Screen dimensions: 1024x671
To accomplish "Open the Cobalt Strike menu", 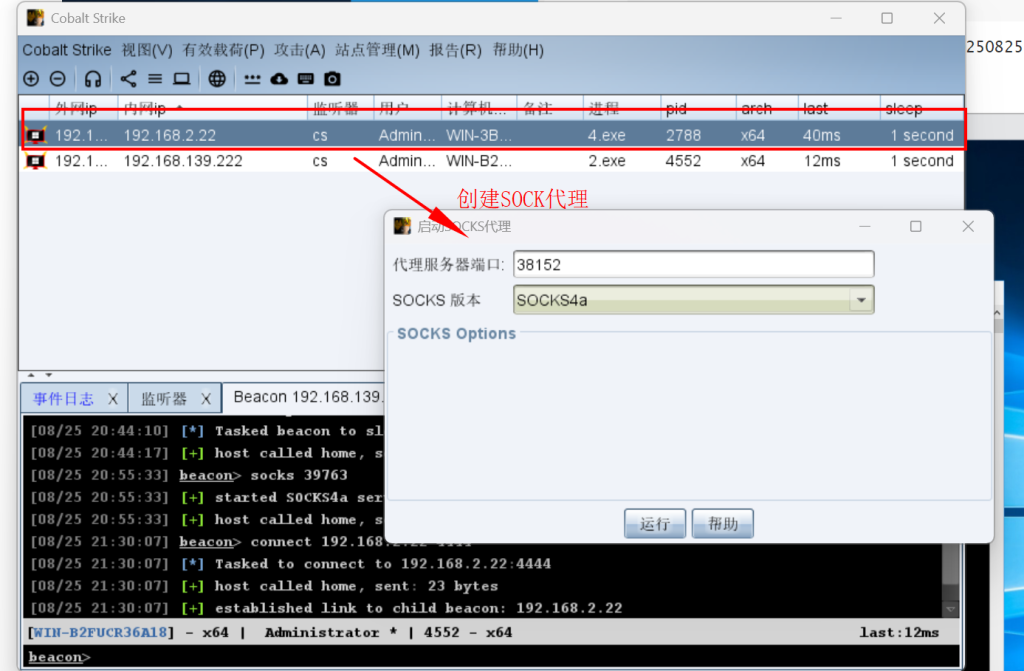I will tap(67, 50).
